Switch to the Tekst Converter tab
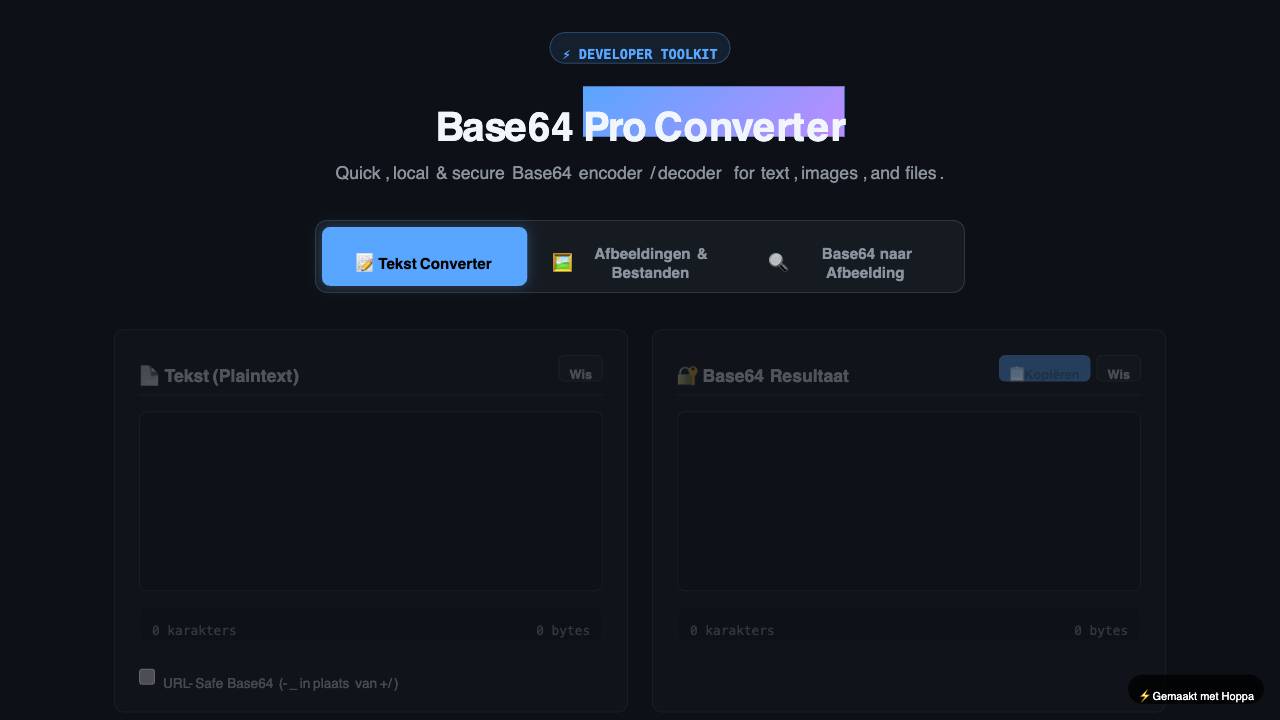Screen dimensions: 1280x720 tap(424, 257)
